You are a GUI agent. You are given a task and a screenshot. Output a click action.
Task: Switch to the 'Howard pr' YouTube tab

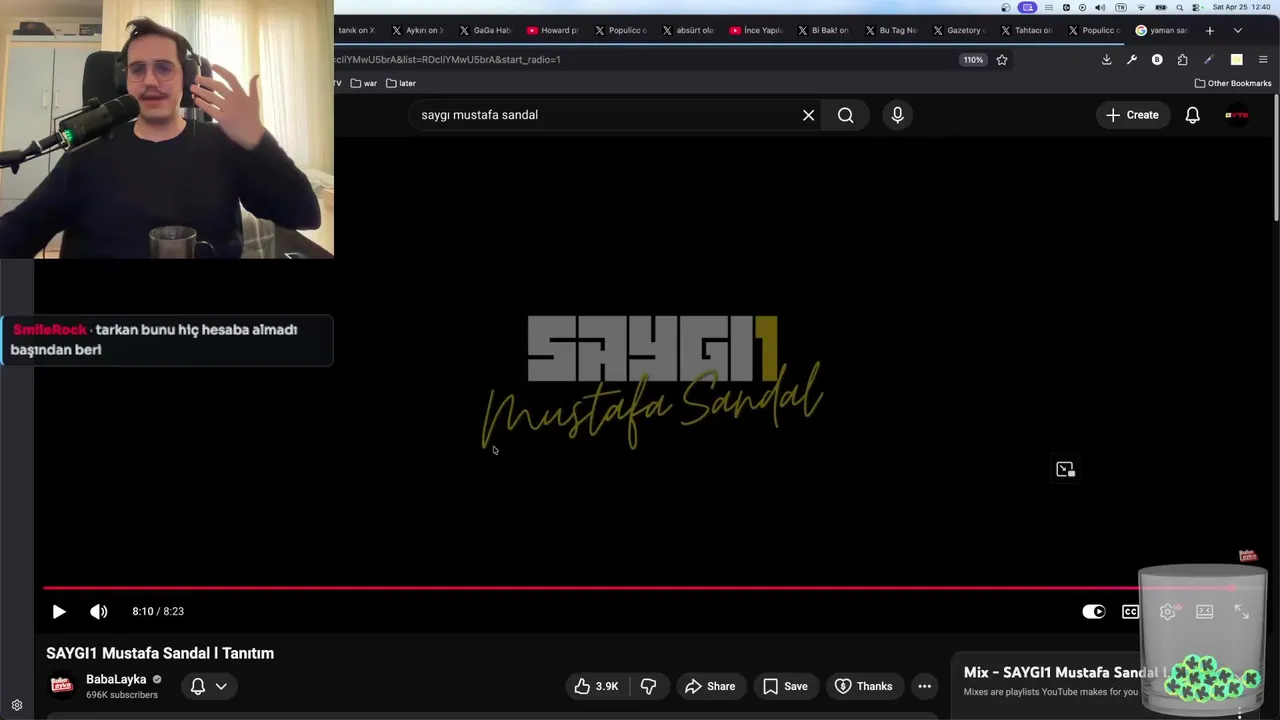tap(553, 30)
